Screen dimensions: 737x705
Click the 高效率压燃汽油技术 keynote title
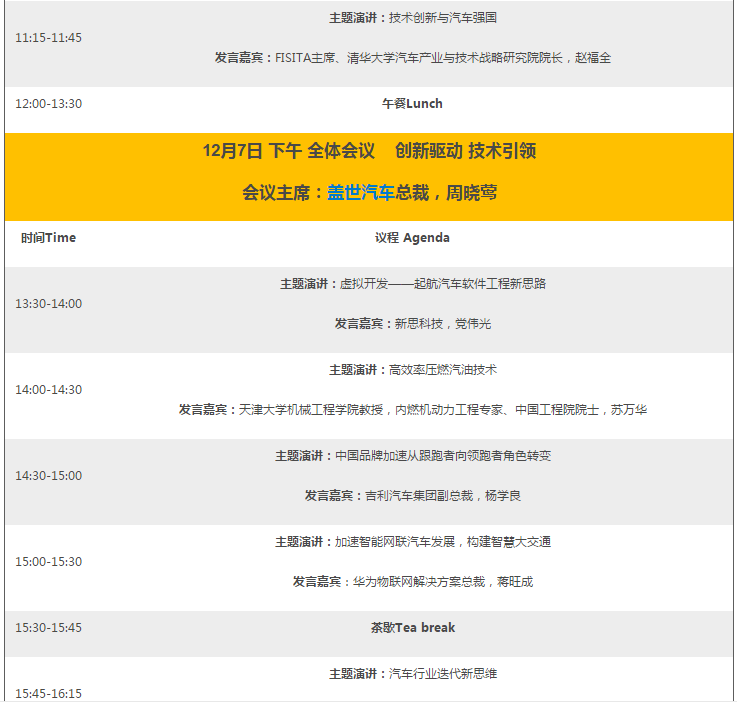(412, 370)
